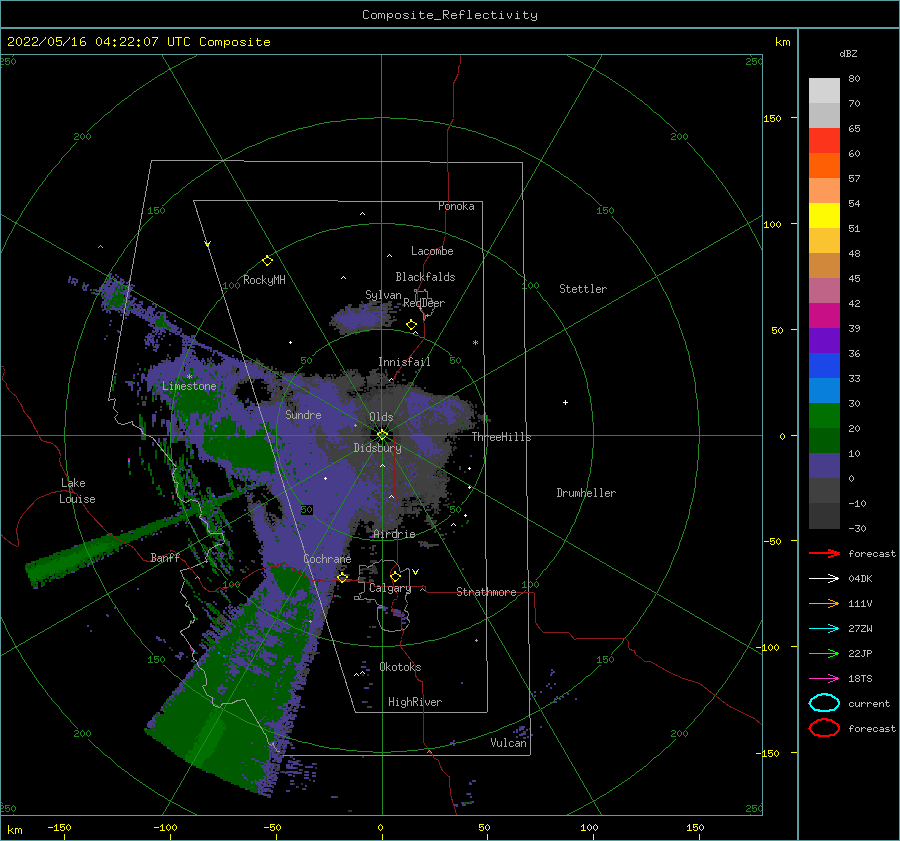The width and height of the screenshot is (900, 841).
Task: Click the yellow diamond marker at Cochrane
Action: pyautogui.click(x=343, y=577)
